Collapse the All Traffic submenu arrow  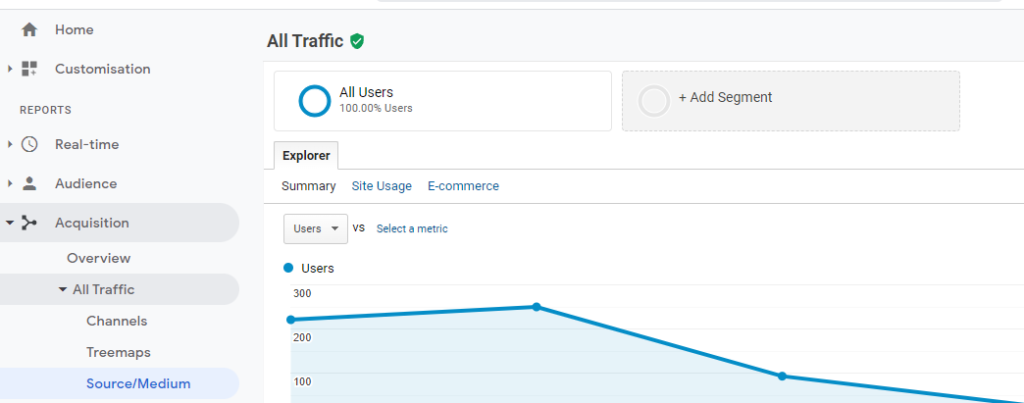(62, 289)
